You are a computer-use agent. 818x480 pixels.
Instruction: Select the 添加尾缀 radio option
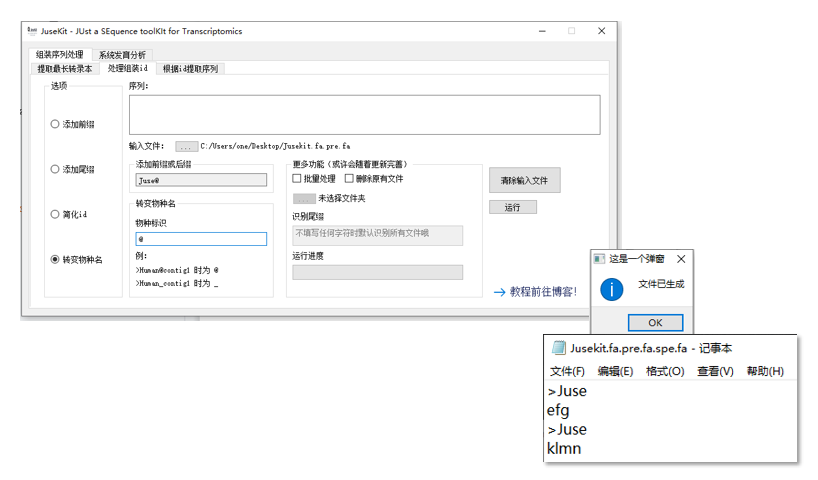pos(55,170)
